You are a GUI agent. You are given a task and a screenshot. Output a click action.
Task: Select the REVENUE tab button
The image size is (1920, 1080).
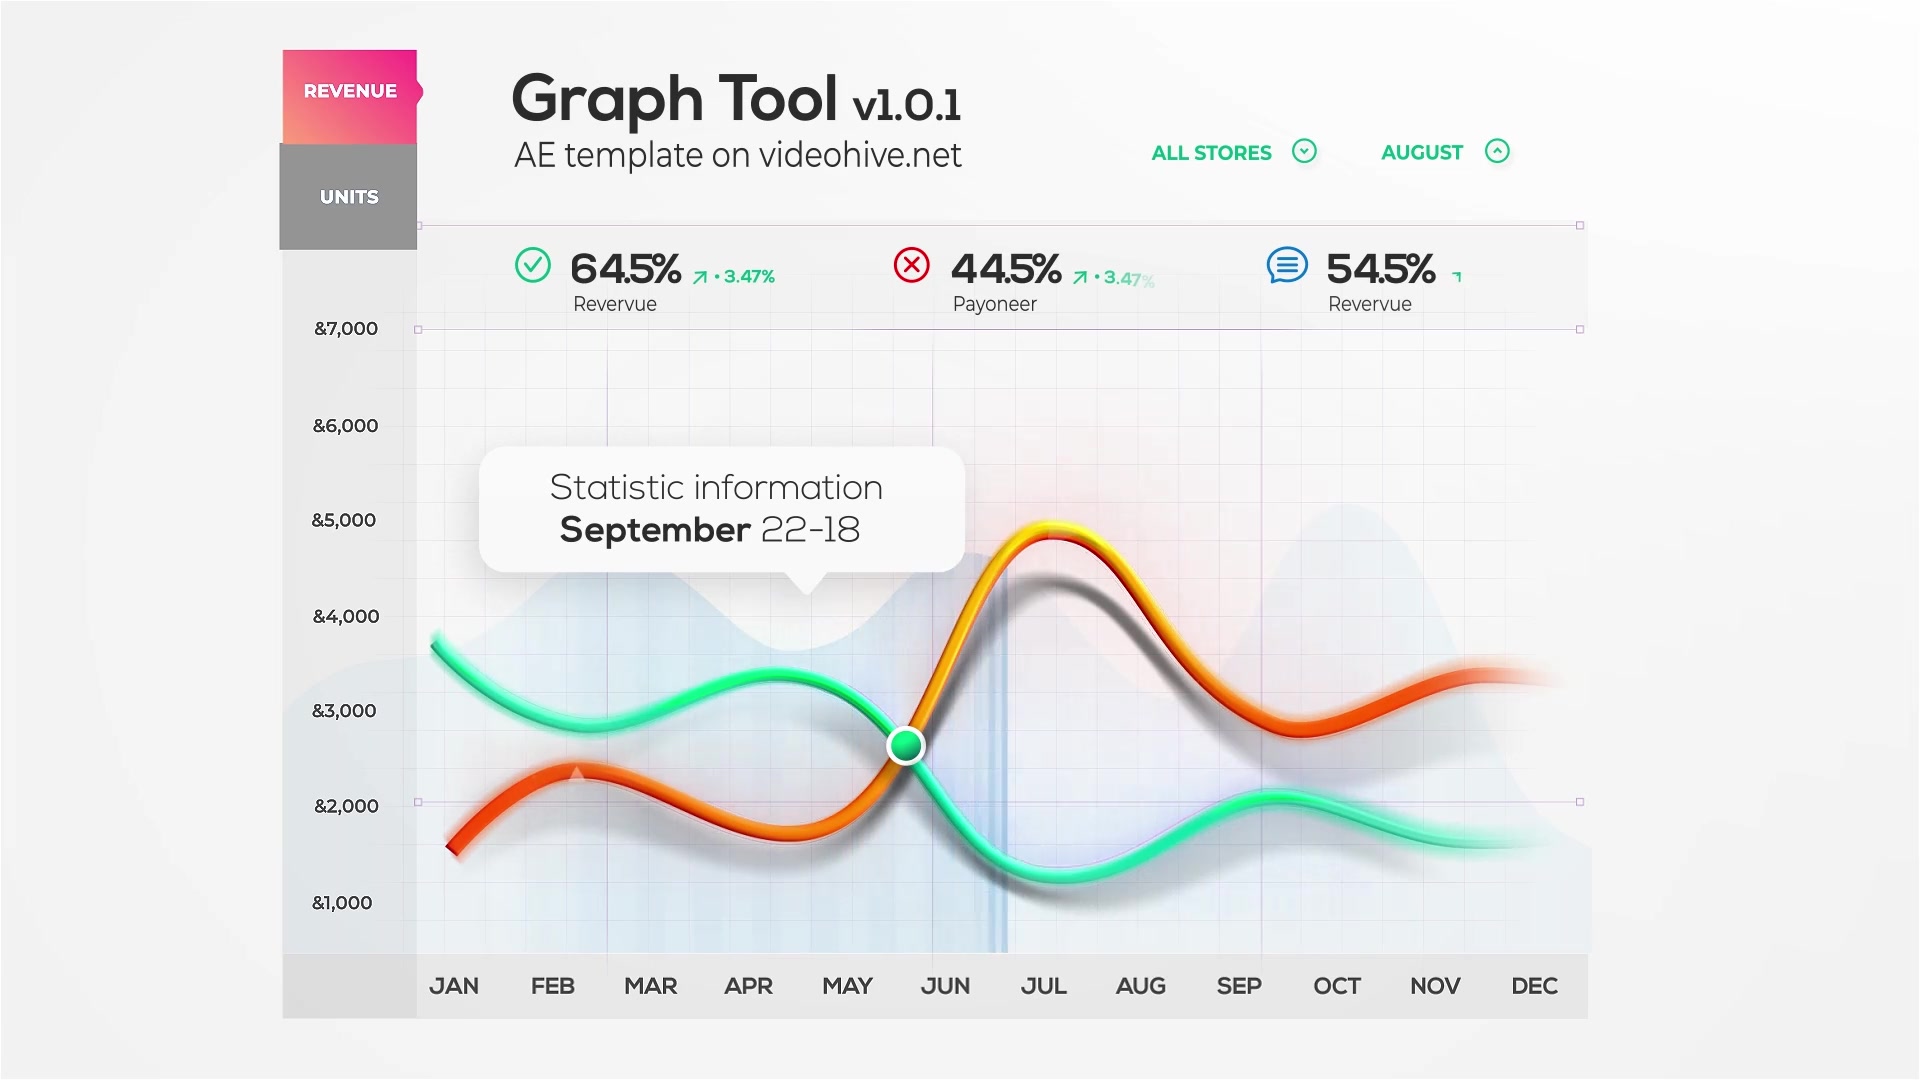(x=348, y=91)
